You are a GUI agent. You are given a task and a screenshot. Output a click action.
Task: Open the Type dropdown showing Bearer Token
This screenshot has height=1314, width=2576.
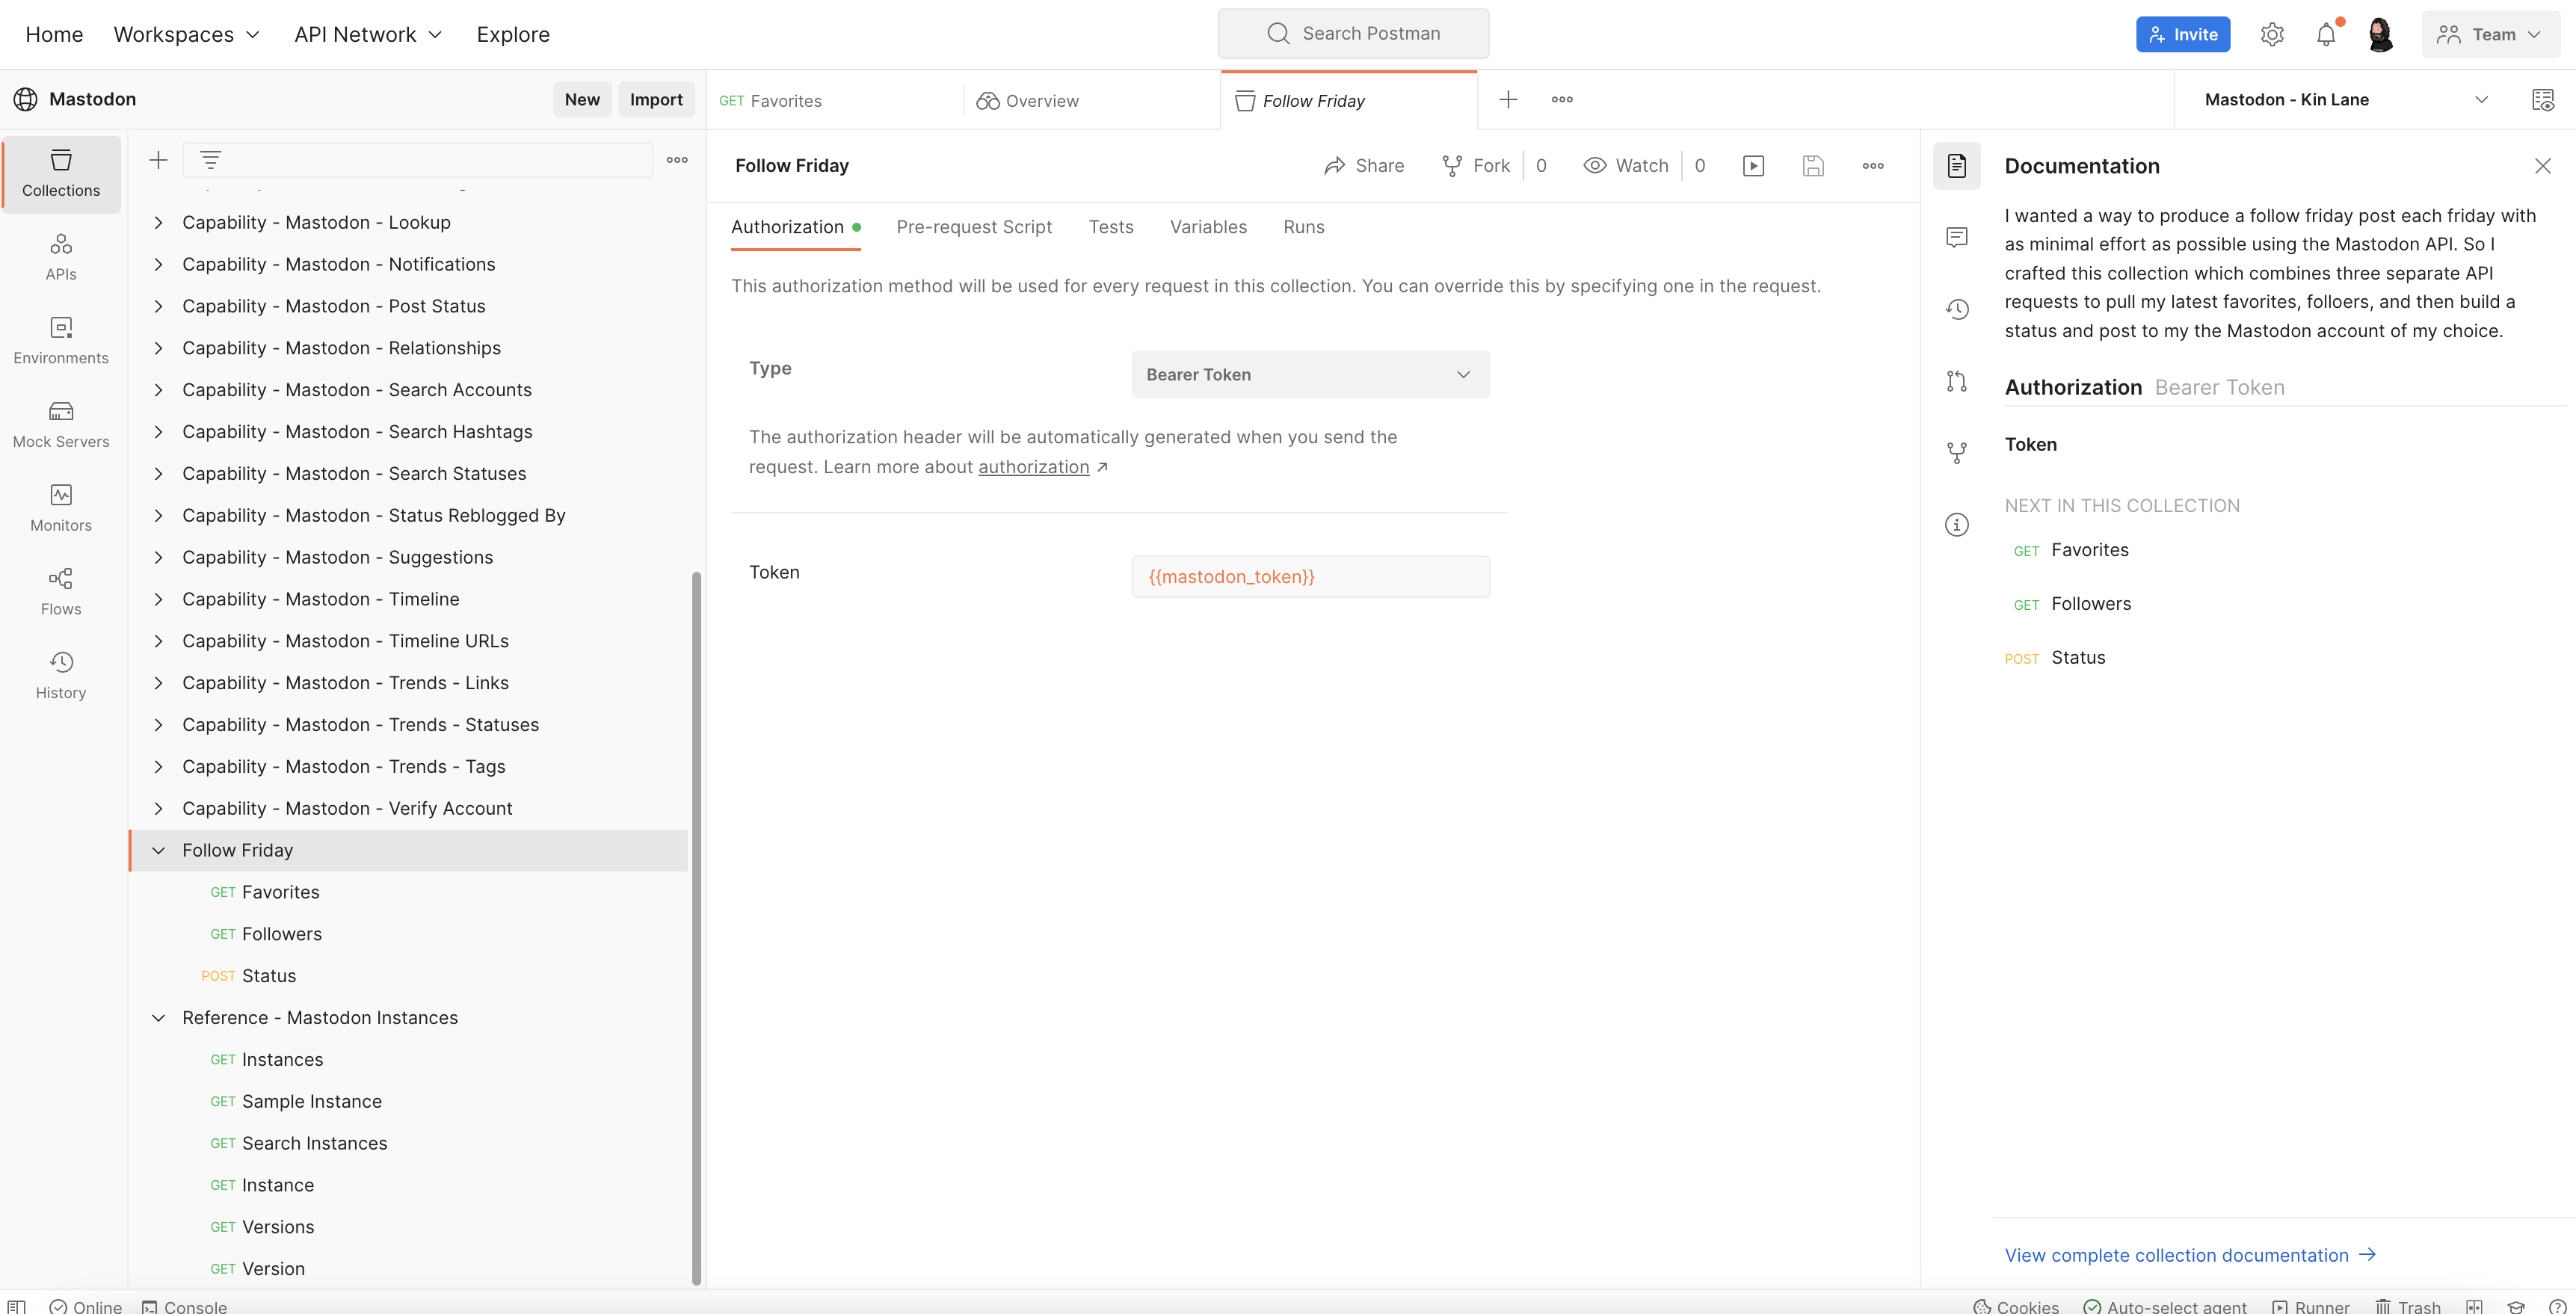1310,374
